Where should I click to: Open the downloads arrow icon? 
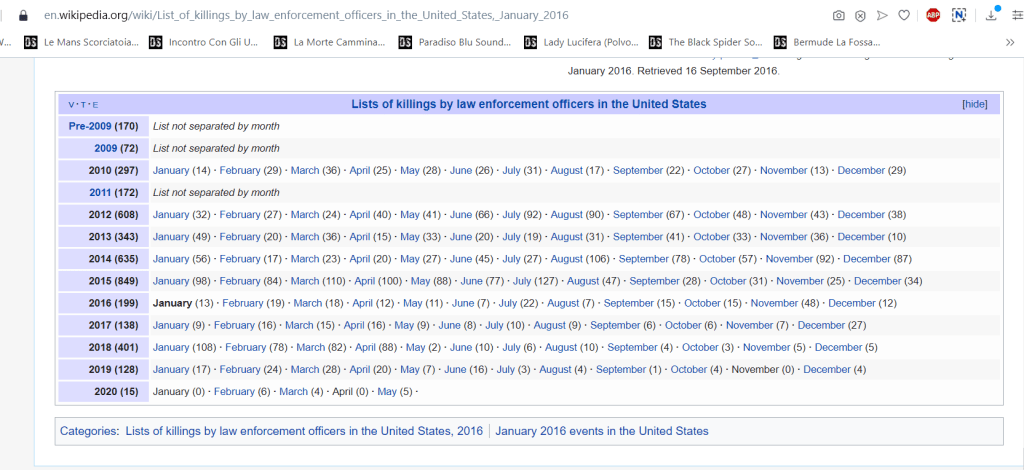991,15
